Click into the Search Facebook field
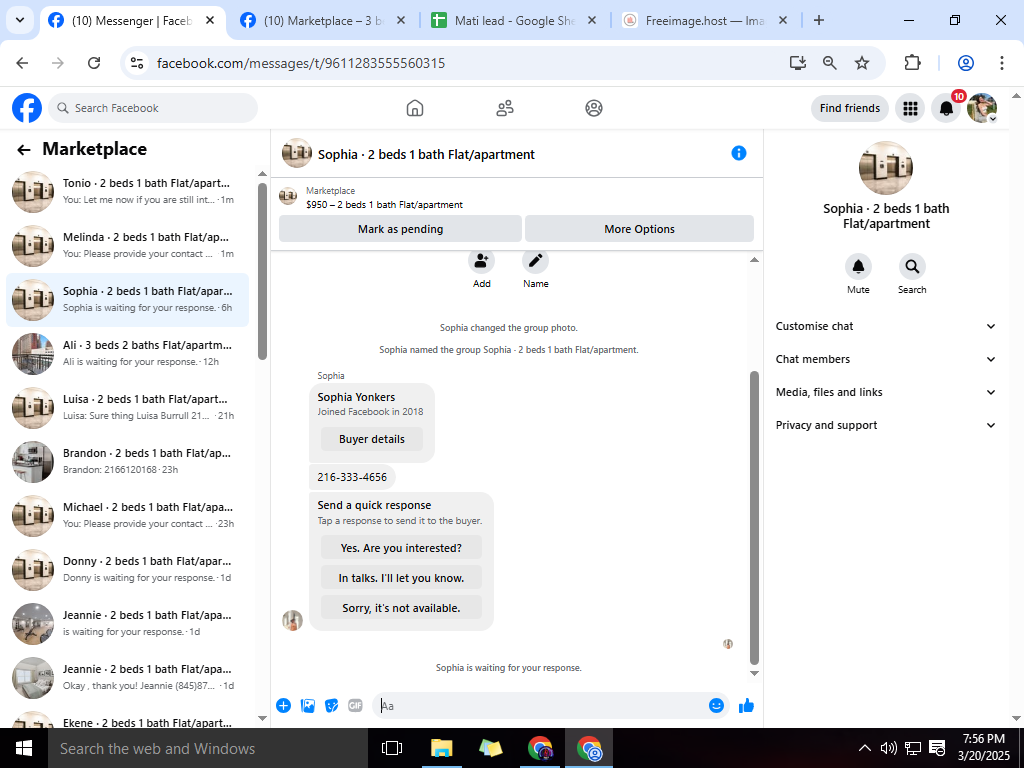 coord(153,108)
